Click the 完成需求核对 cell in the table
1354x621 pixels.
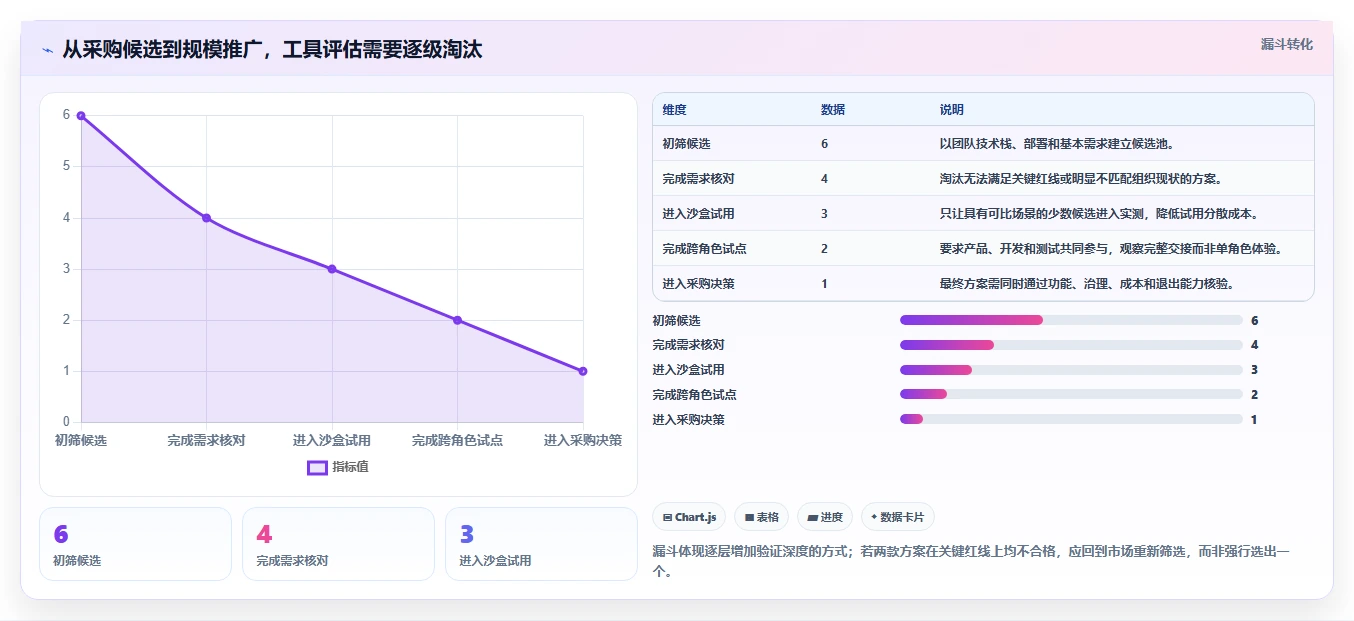(698, 179)
